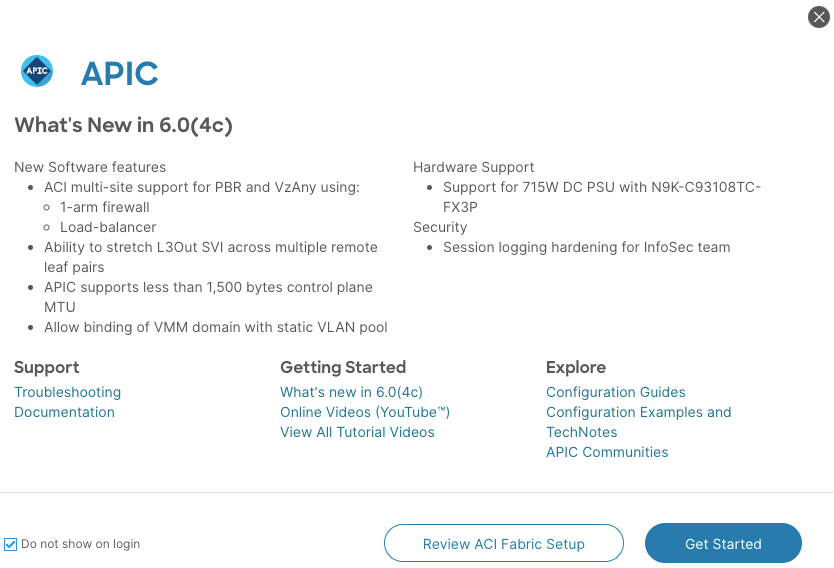
Task: Open Online Videos (YouTube) link
Action: point(365,412)
